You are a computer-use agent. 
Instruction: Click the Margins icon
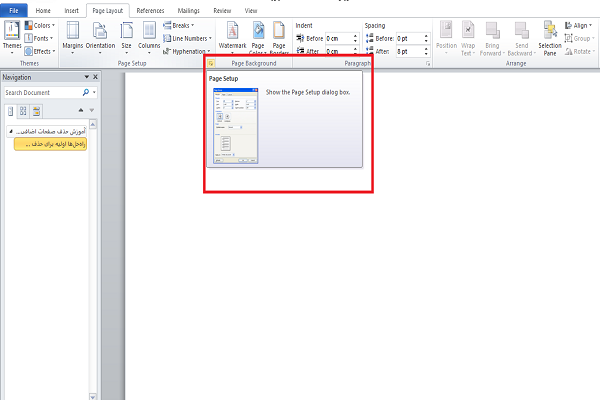click(73, 36)
